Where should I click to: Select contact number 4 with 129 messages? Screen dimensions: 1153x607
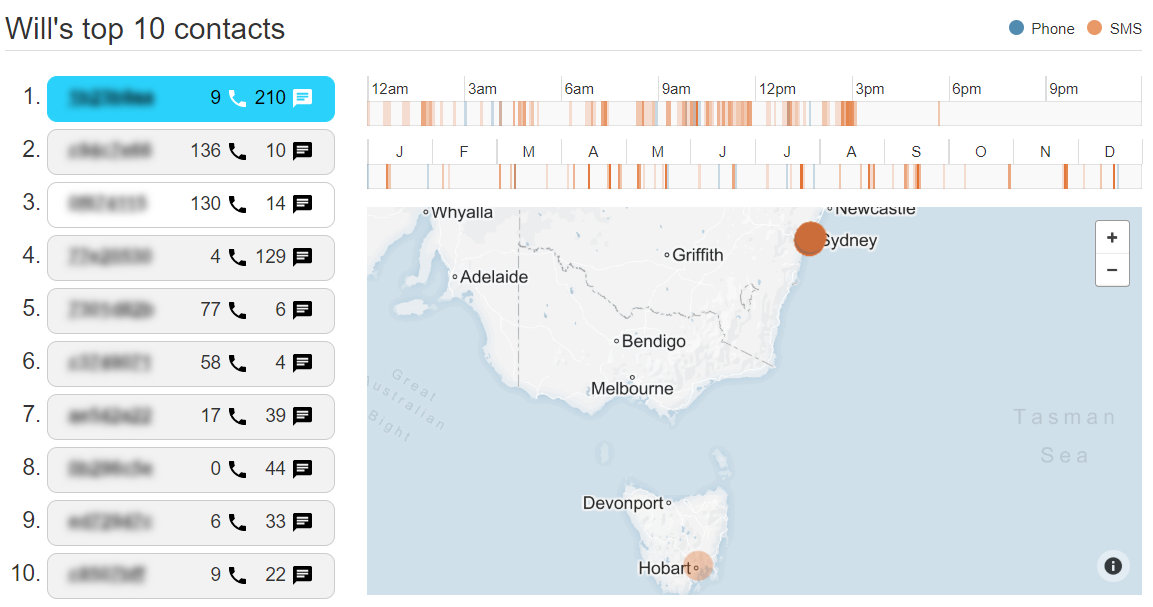click(190, 258)
